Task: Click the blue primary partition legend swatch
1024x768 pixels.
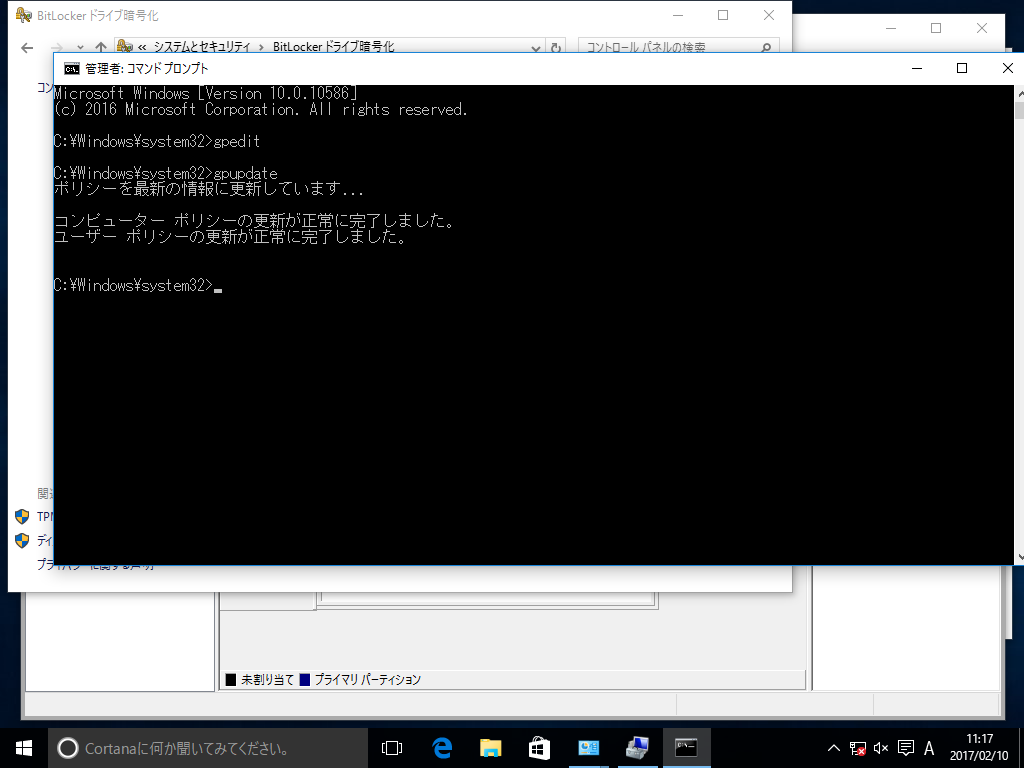Action: pos(304,680)
